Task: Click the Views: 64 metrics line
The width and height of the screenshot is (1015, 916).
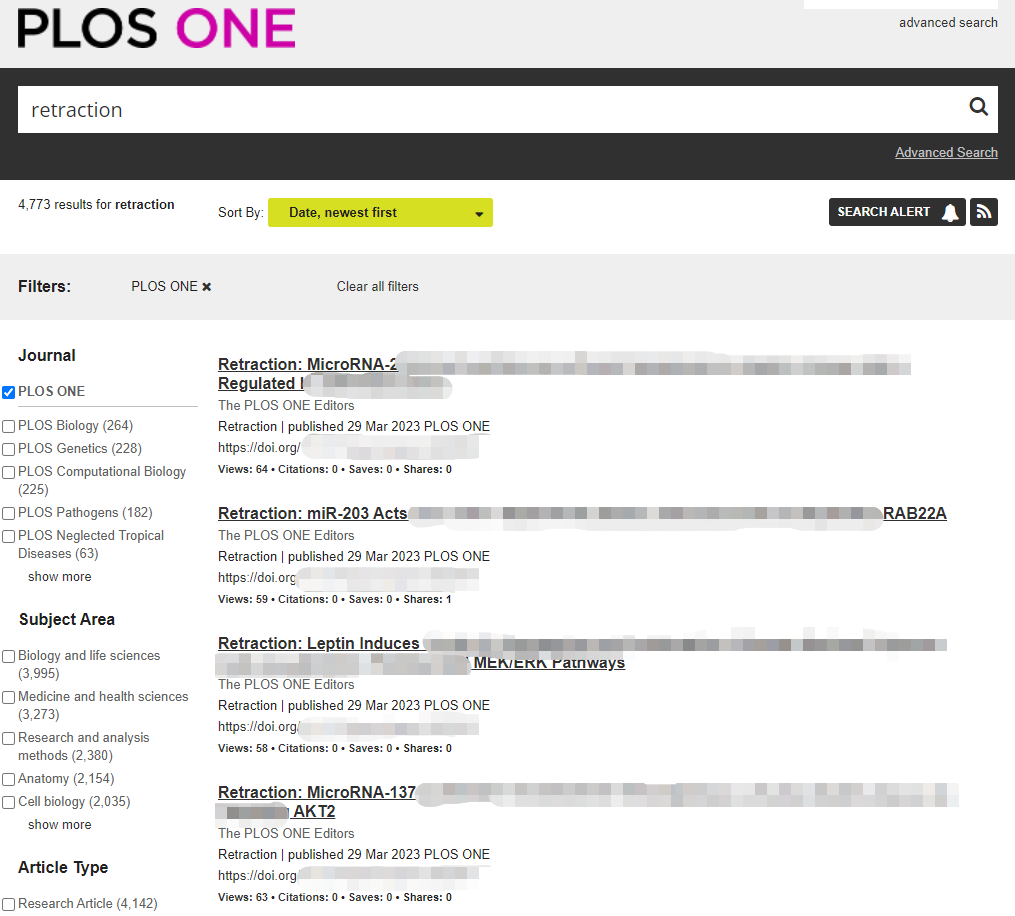Action: point(335,469)
